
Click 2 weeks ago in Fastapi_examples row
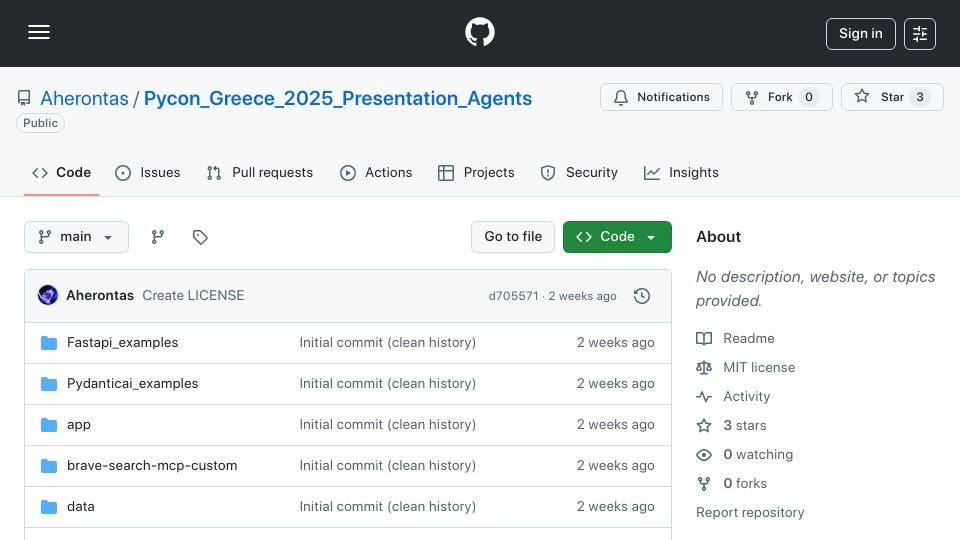(615, 342)
